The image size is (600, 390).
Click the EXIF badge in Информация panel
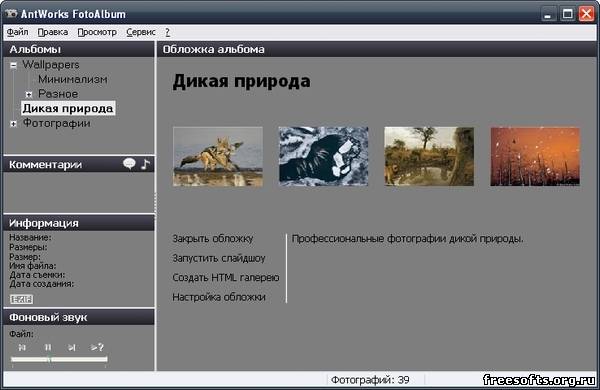(x=21, y=299)
